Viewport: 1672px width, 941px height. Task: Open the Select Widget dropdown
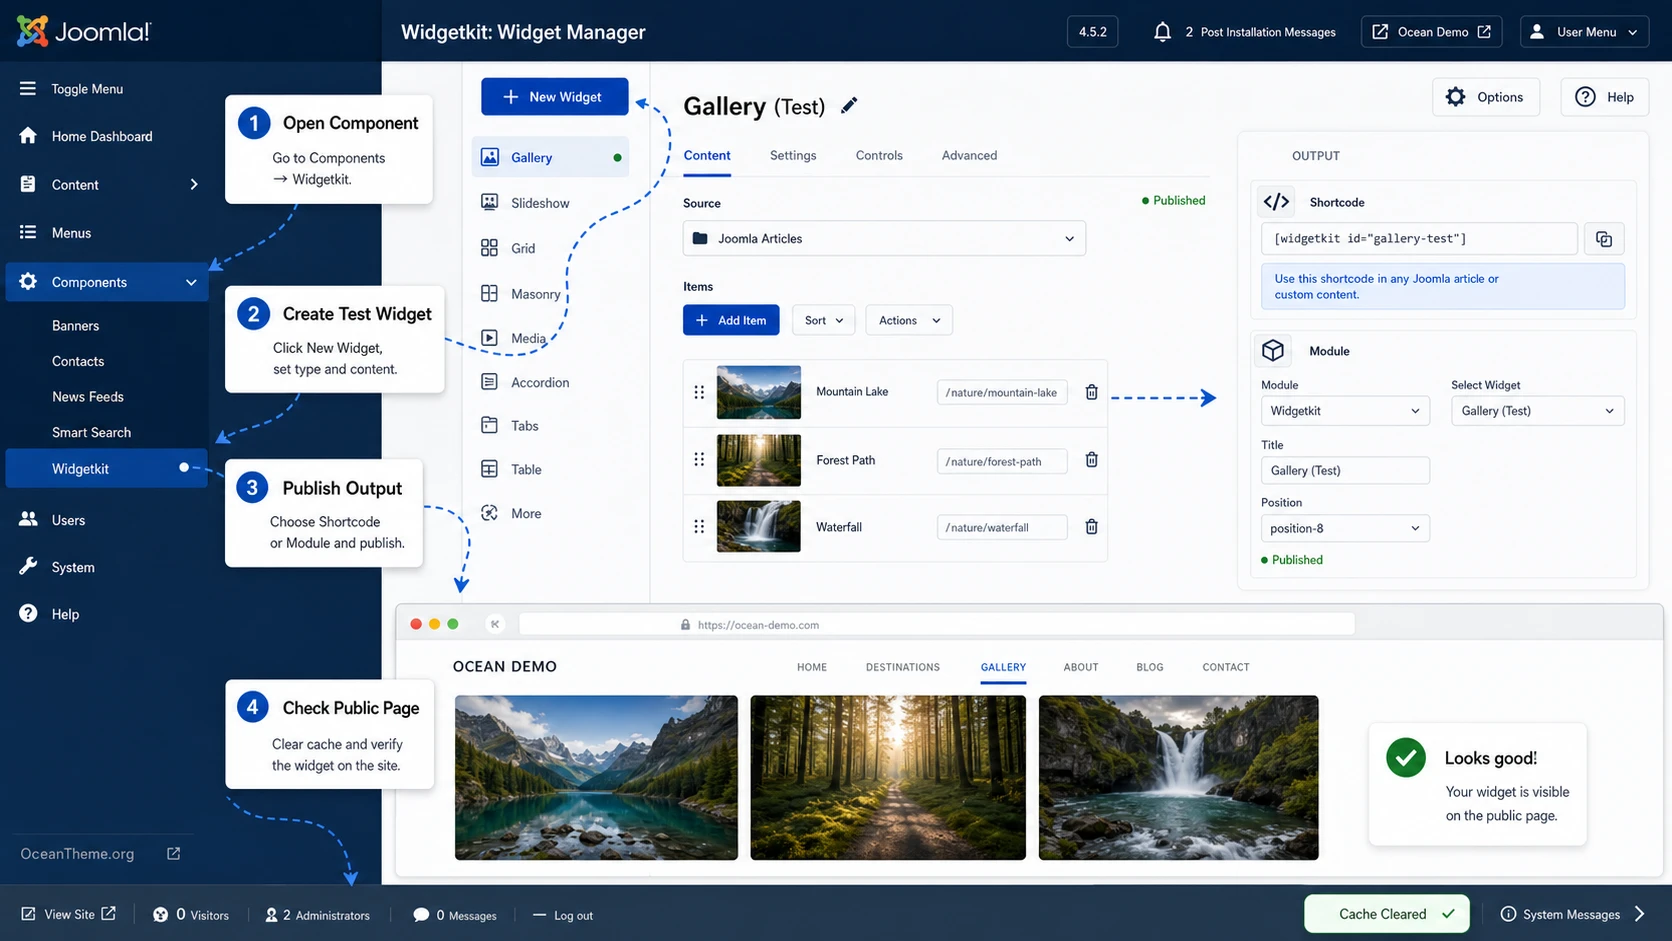[x=1537, y=411]
